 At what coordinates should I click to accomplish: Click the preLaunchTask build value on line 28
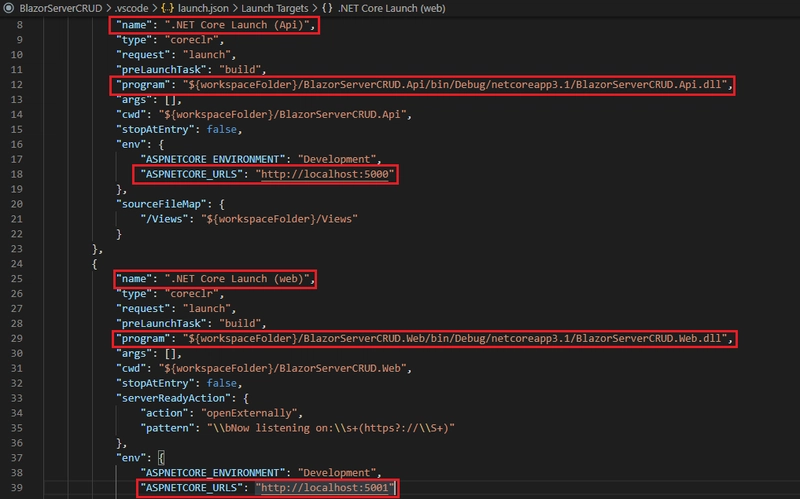pos(240,323)
